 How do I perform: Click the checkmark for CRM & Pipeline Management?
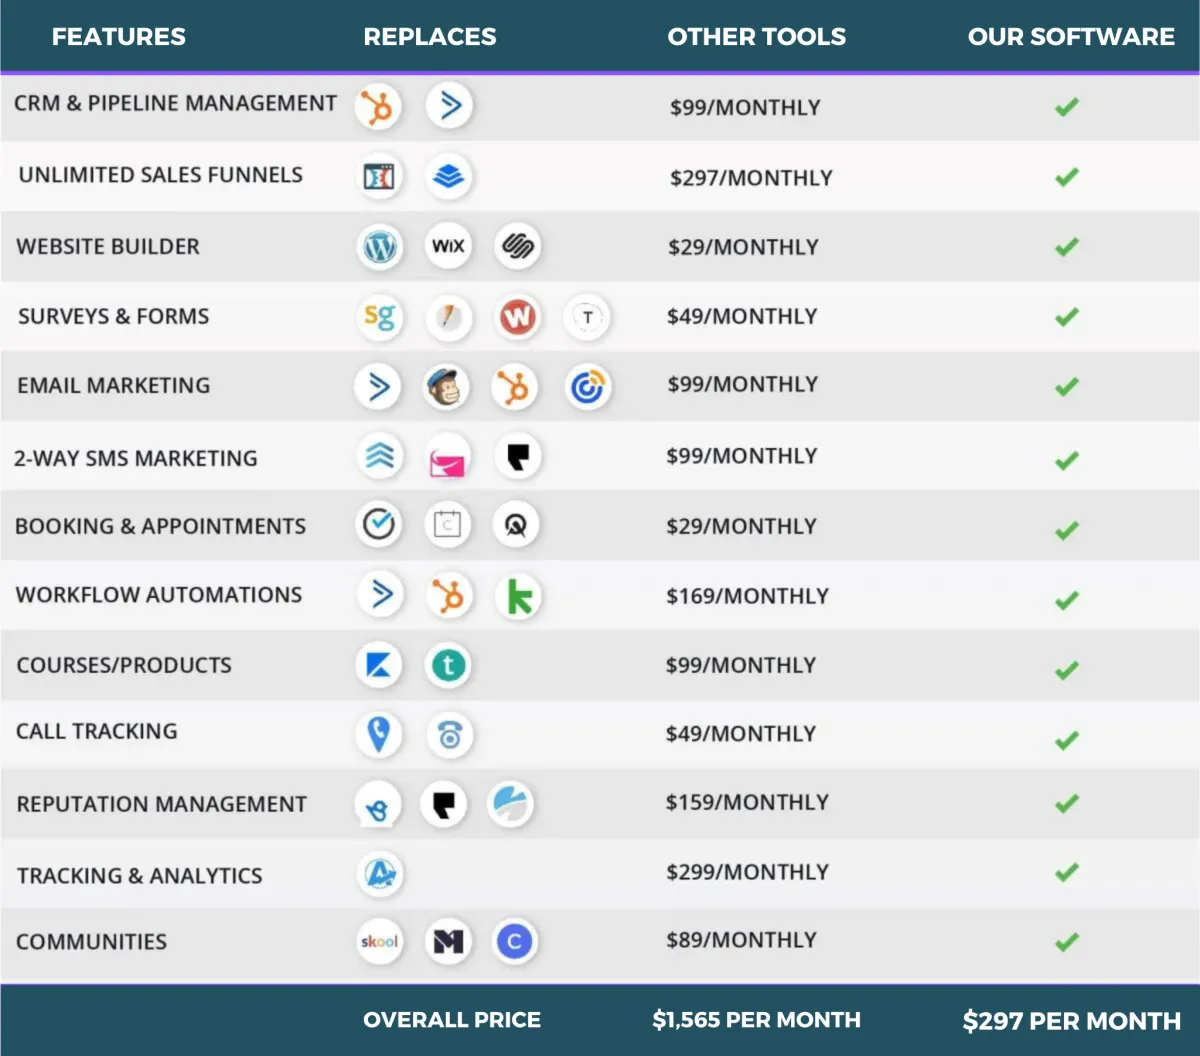[x=1067, y=106]
